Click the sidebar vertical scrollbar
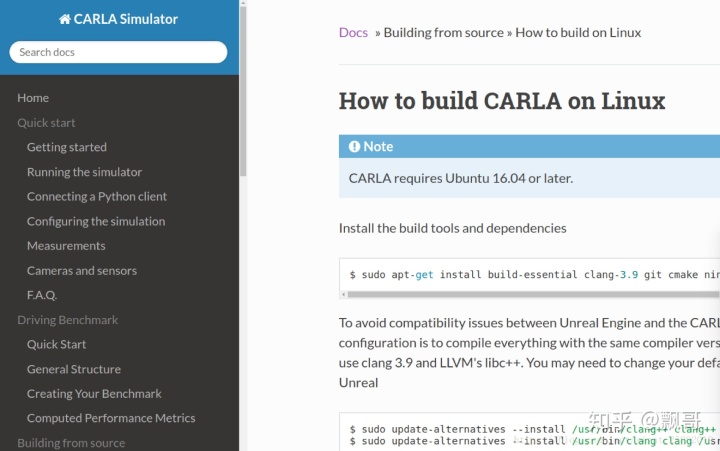Screen dimensions: 720x451 (243, 91)
